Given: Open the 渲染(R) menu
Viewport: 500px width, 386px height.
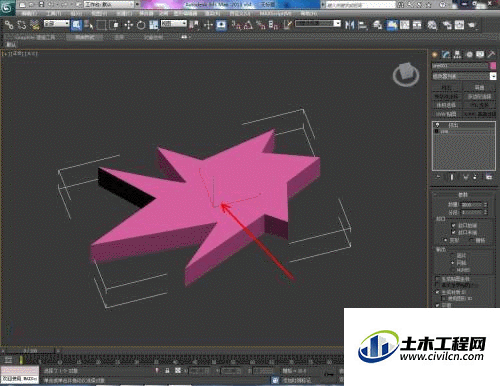Looking at the screenshot, I should click(x=212, y=14).
